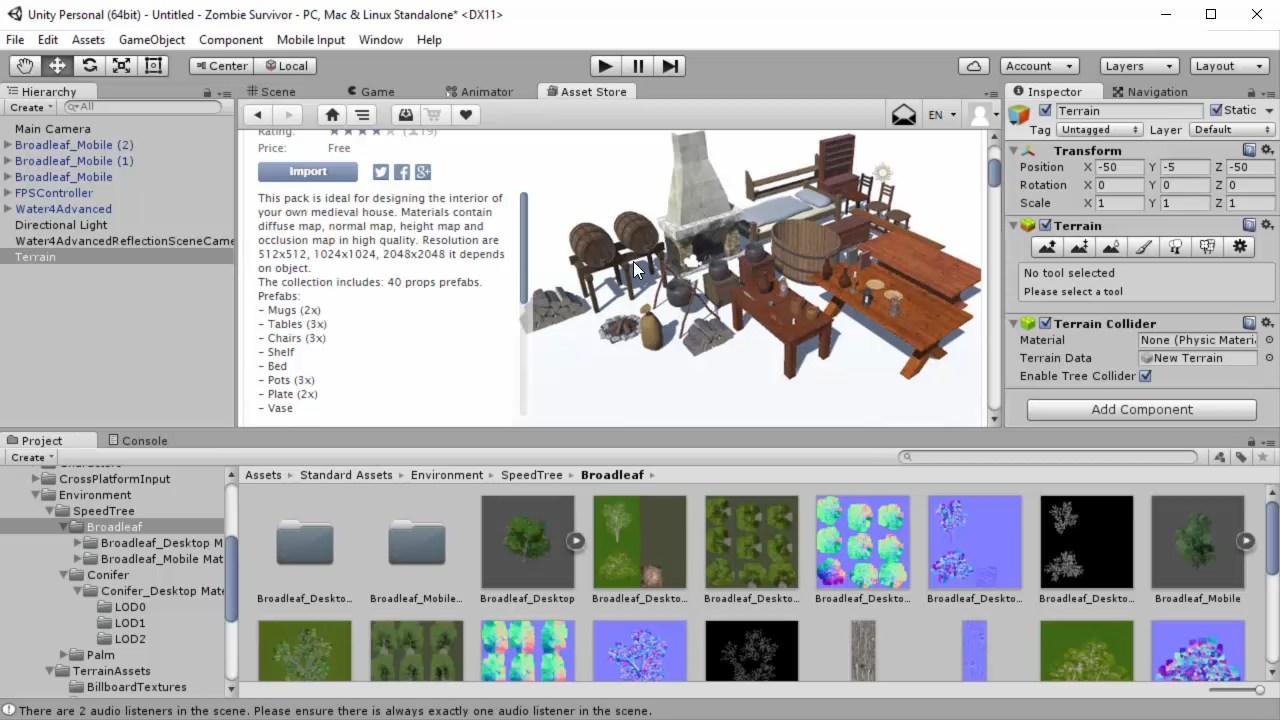Select Paint Texture terrain tool
This screenshot has width=1280, height=720.
click(x=1144, y=247)
